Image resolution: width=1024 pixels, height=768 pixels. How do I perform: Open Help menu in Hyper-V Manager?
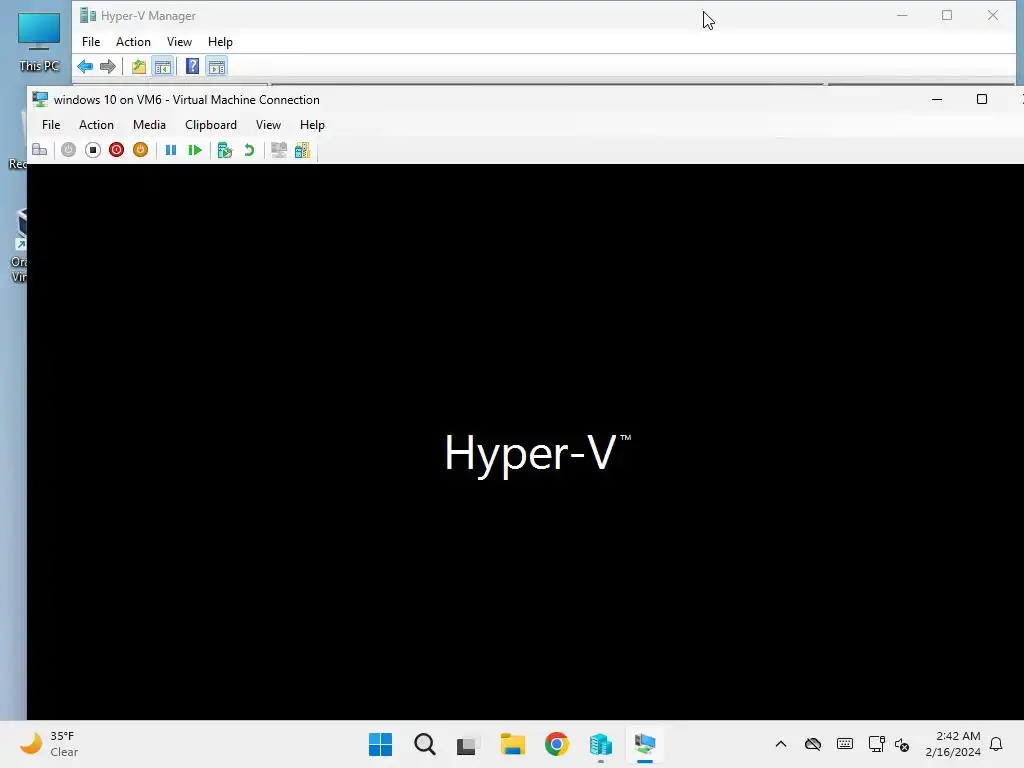coord(220,42)
